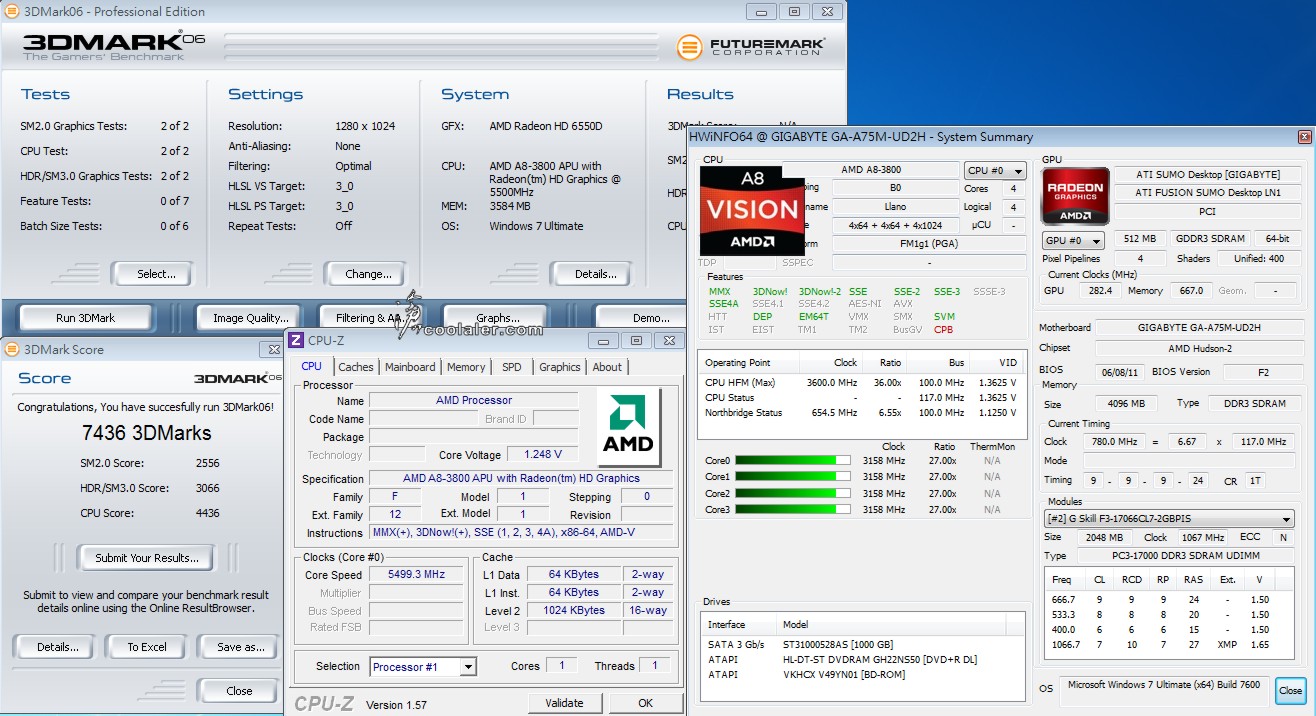The width and height of the screenshot is (1316, 716).
Task: Click the CPU-Z Specification field
Action: (x=521, y=478)
